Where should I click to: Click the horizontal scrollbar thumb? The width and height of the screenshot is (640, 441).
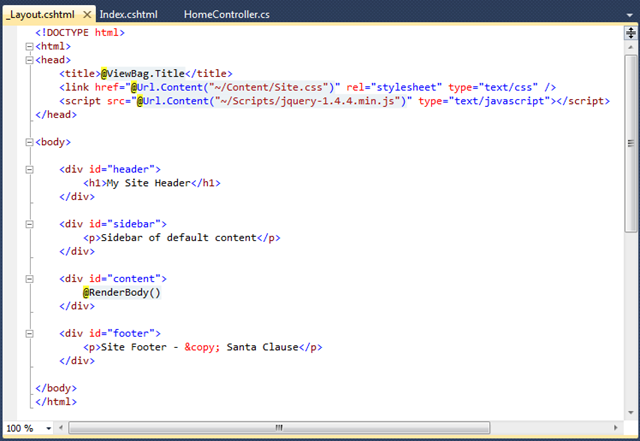click(279, 428)
